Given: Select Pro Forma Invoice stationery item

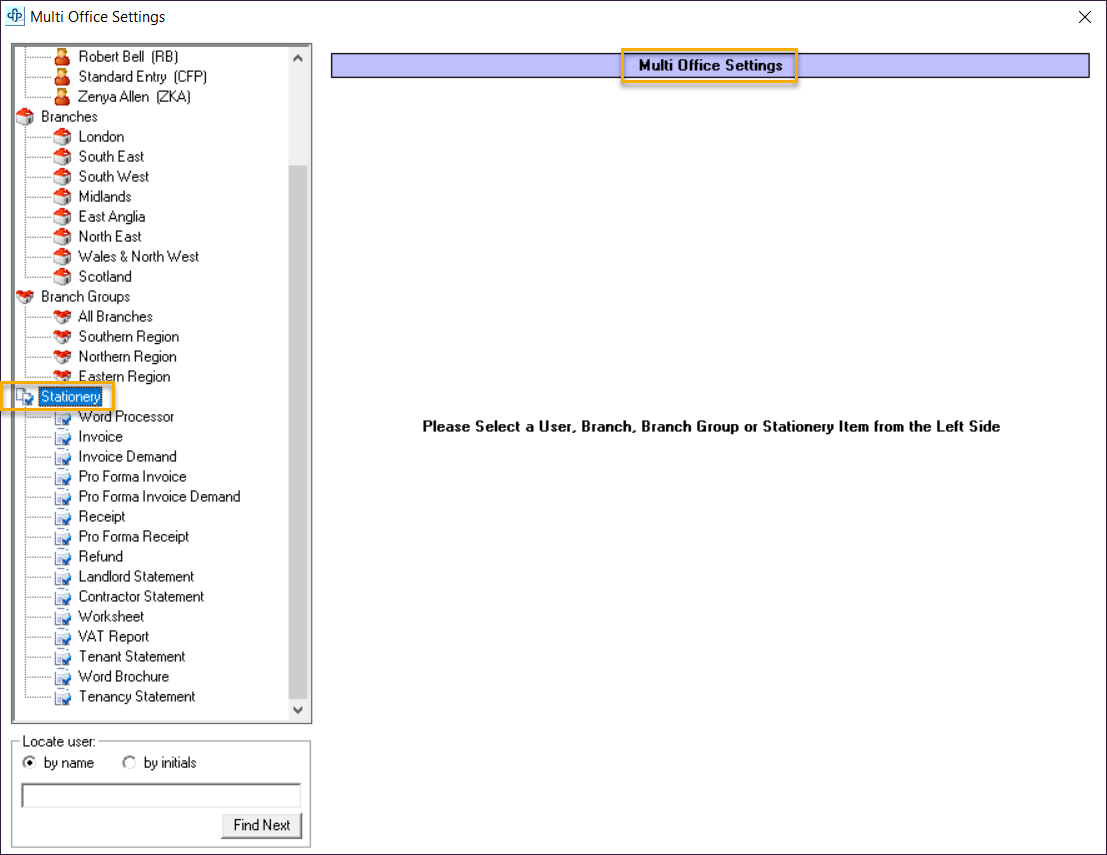Looking at the screenshot, I should tap(133, 477).
